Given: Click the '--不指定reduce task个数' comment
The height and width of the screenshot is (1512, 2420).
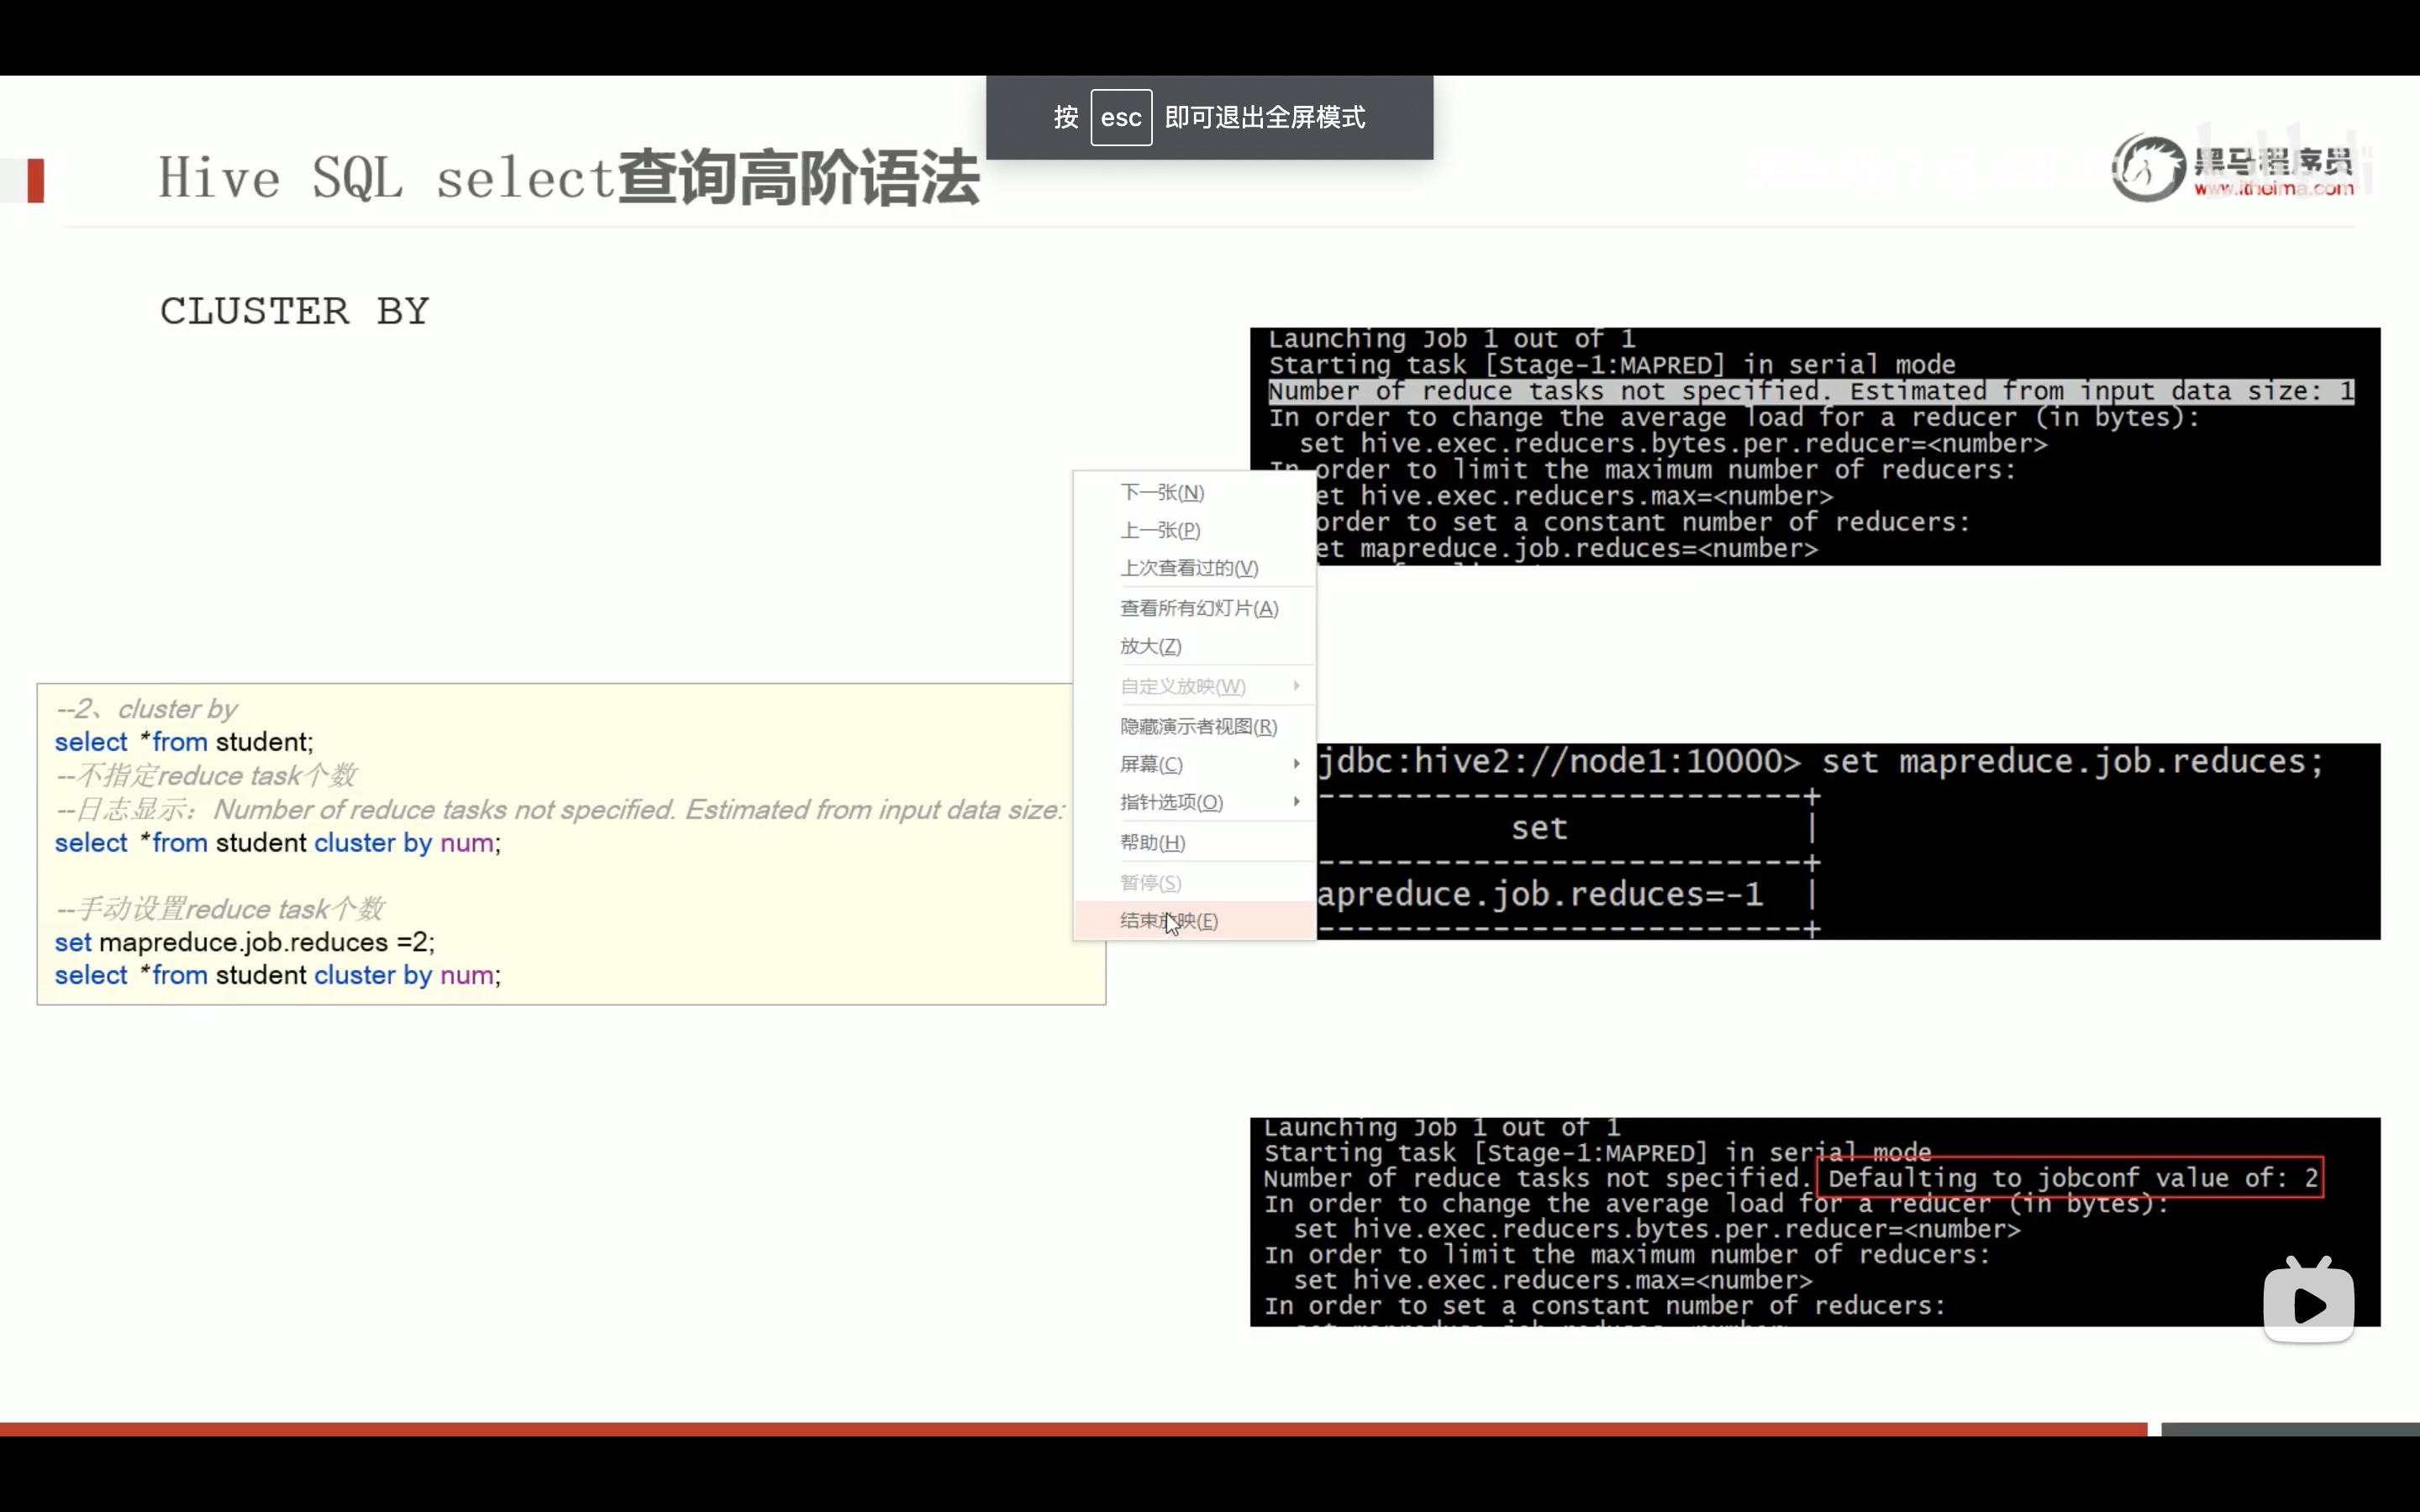Looking at the screenshot, I should coord(206,775).
